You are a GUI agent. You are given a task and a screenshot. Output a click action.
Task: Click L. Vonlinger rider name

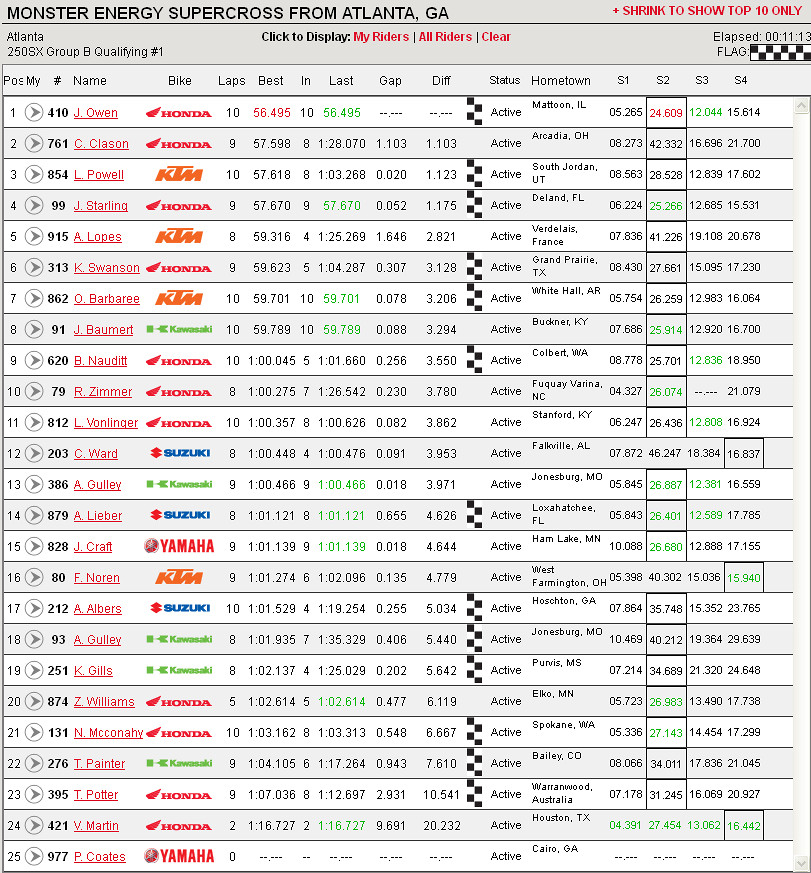[106, 423]
